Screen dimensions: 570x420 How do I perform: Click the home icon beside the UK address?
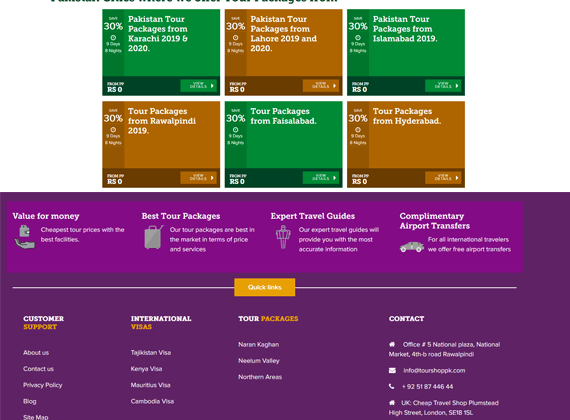(x=392, y=403)
